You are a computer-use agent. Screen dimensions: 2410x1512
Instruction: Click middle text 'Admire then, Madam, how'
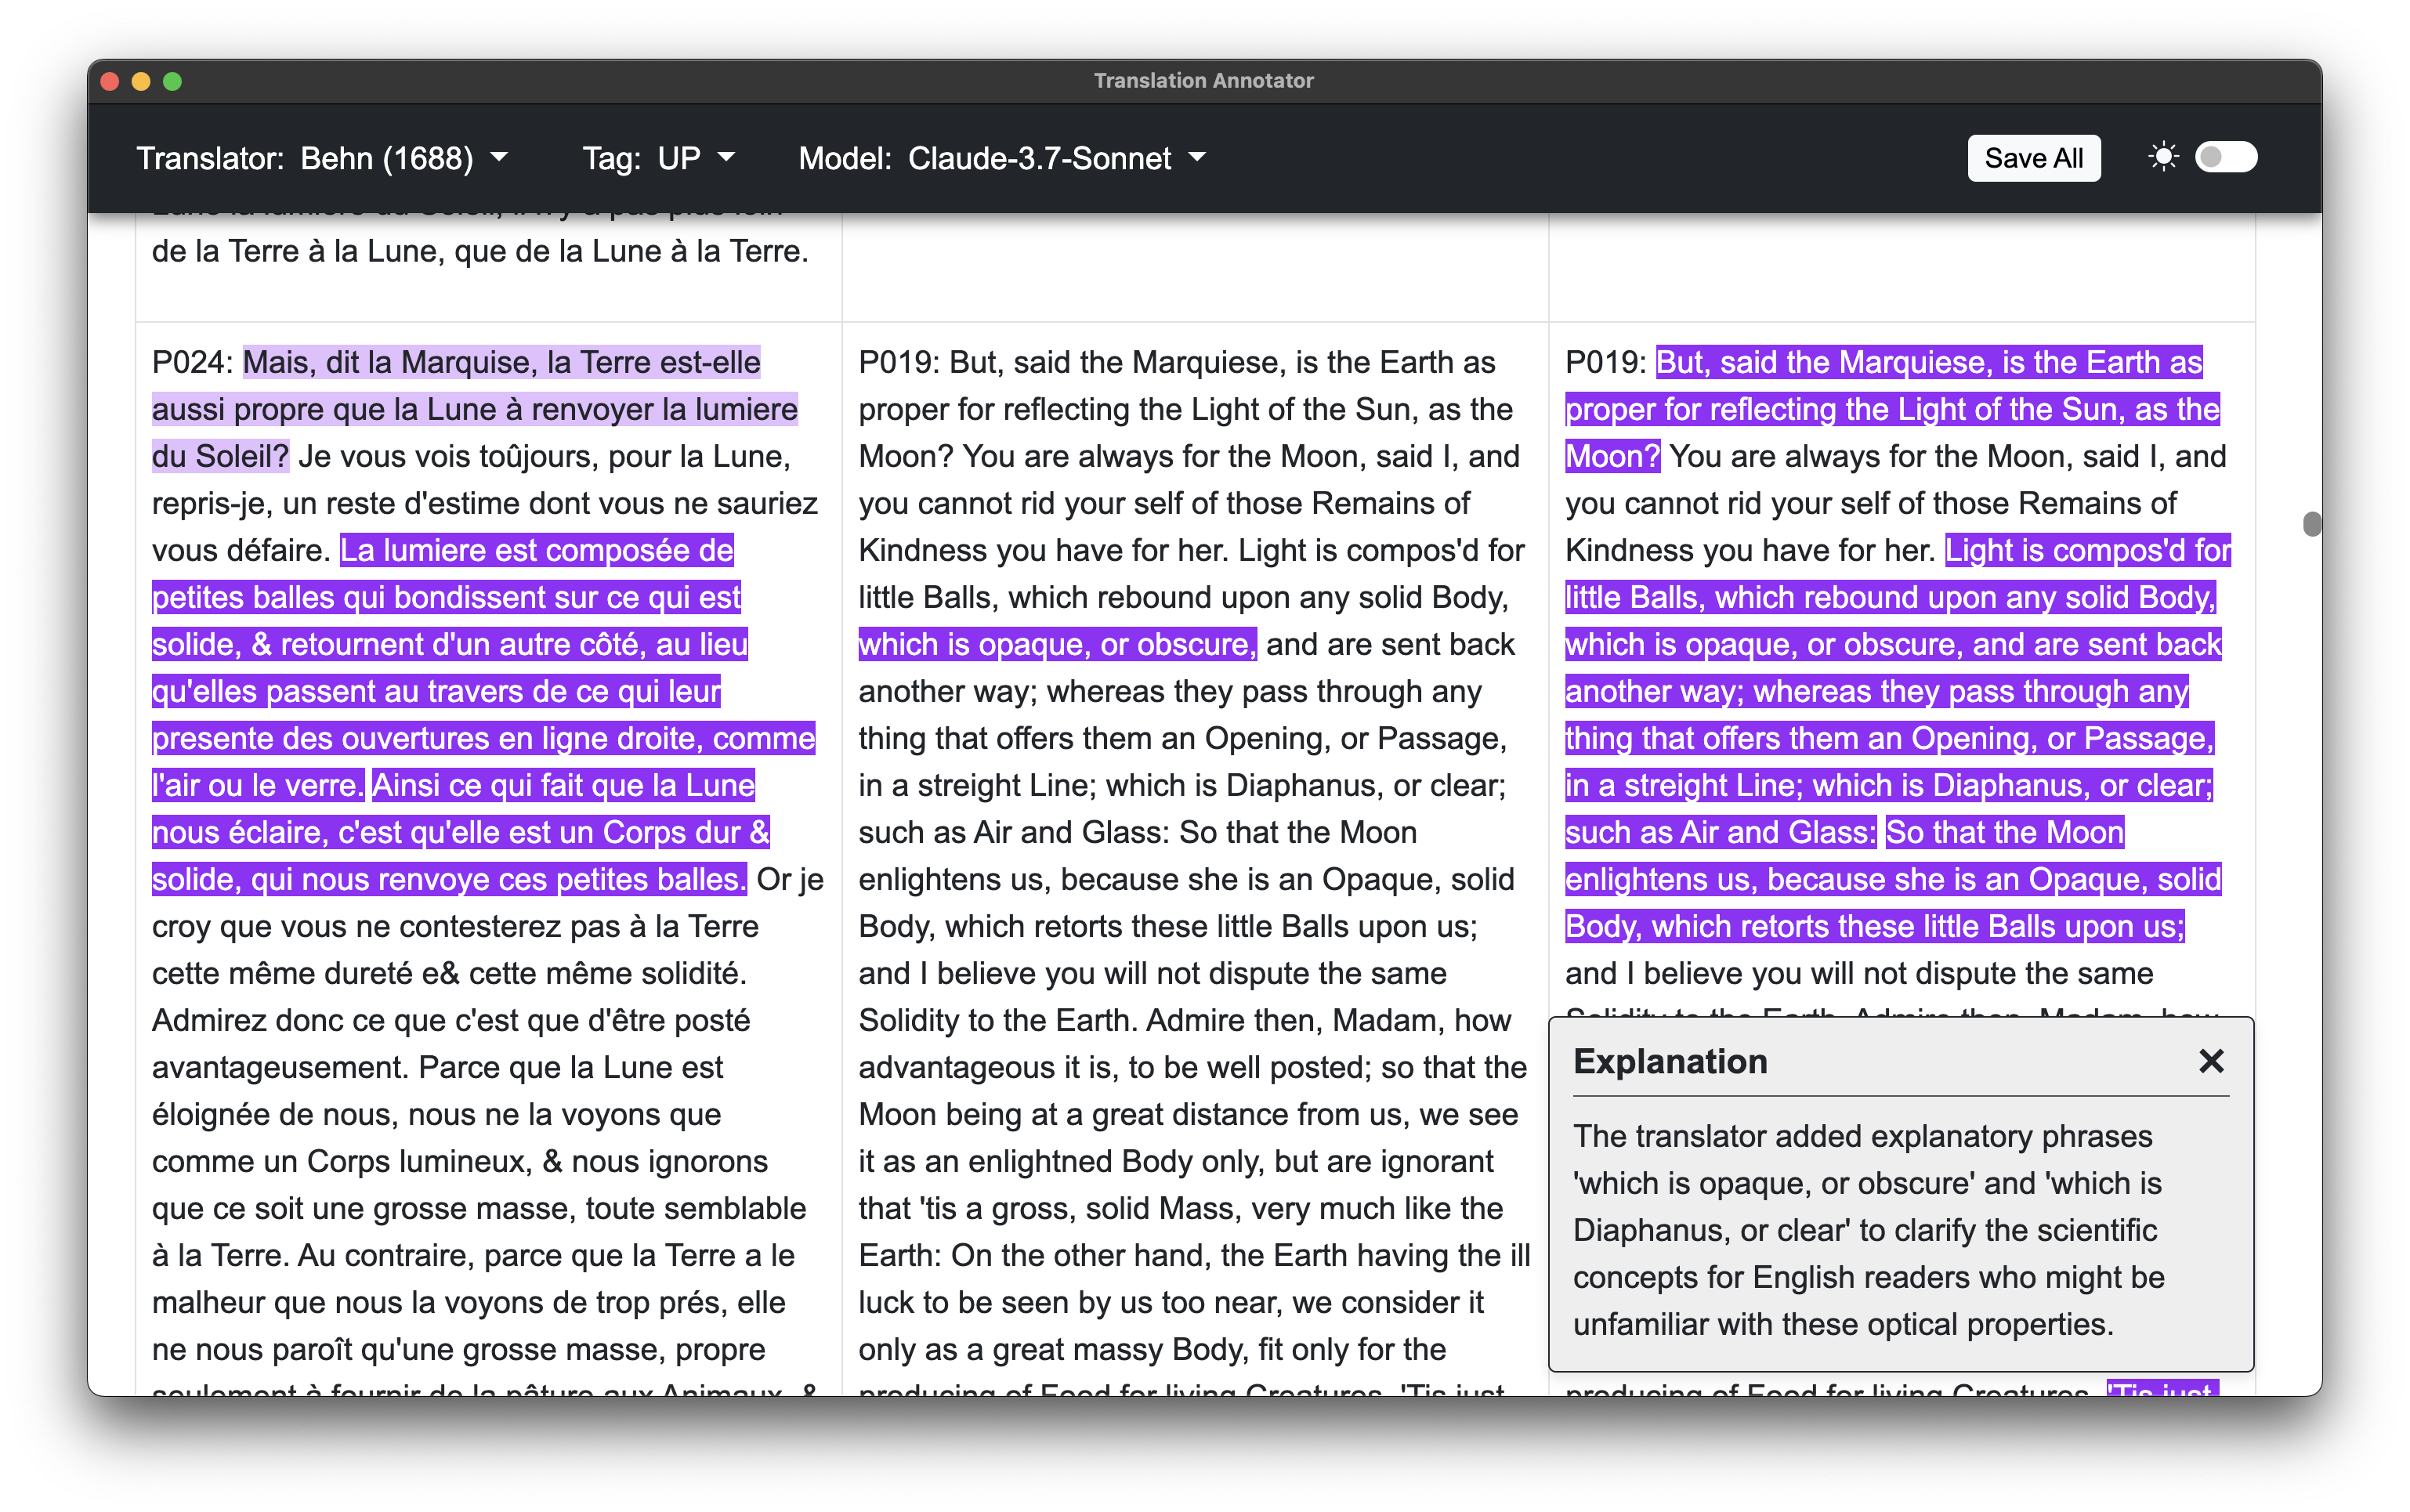[1329, 1020]
